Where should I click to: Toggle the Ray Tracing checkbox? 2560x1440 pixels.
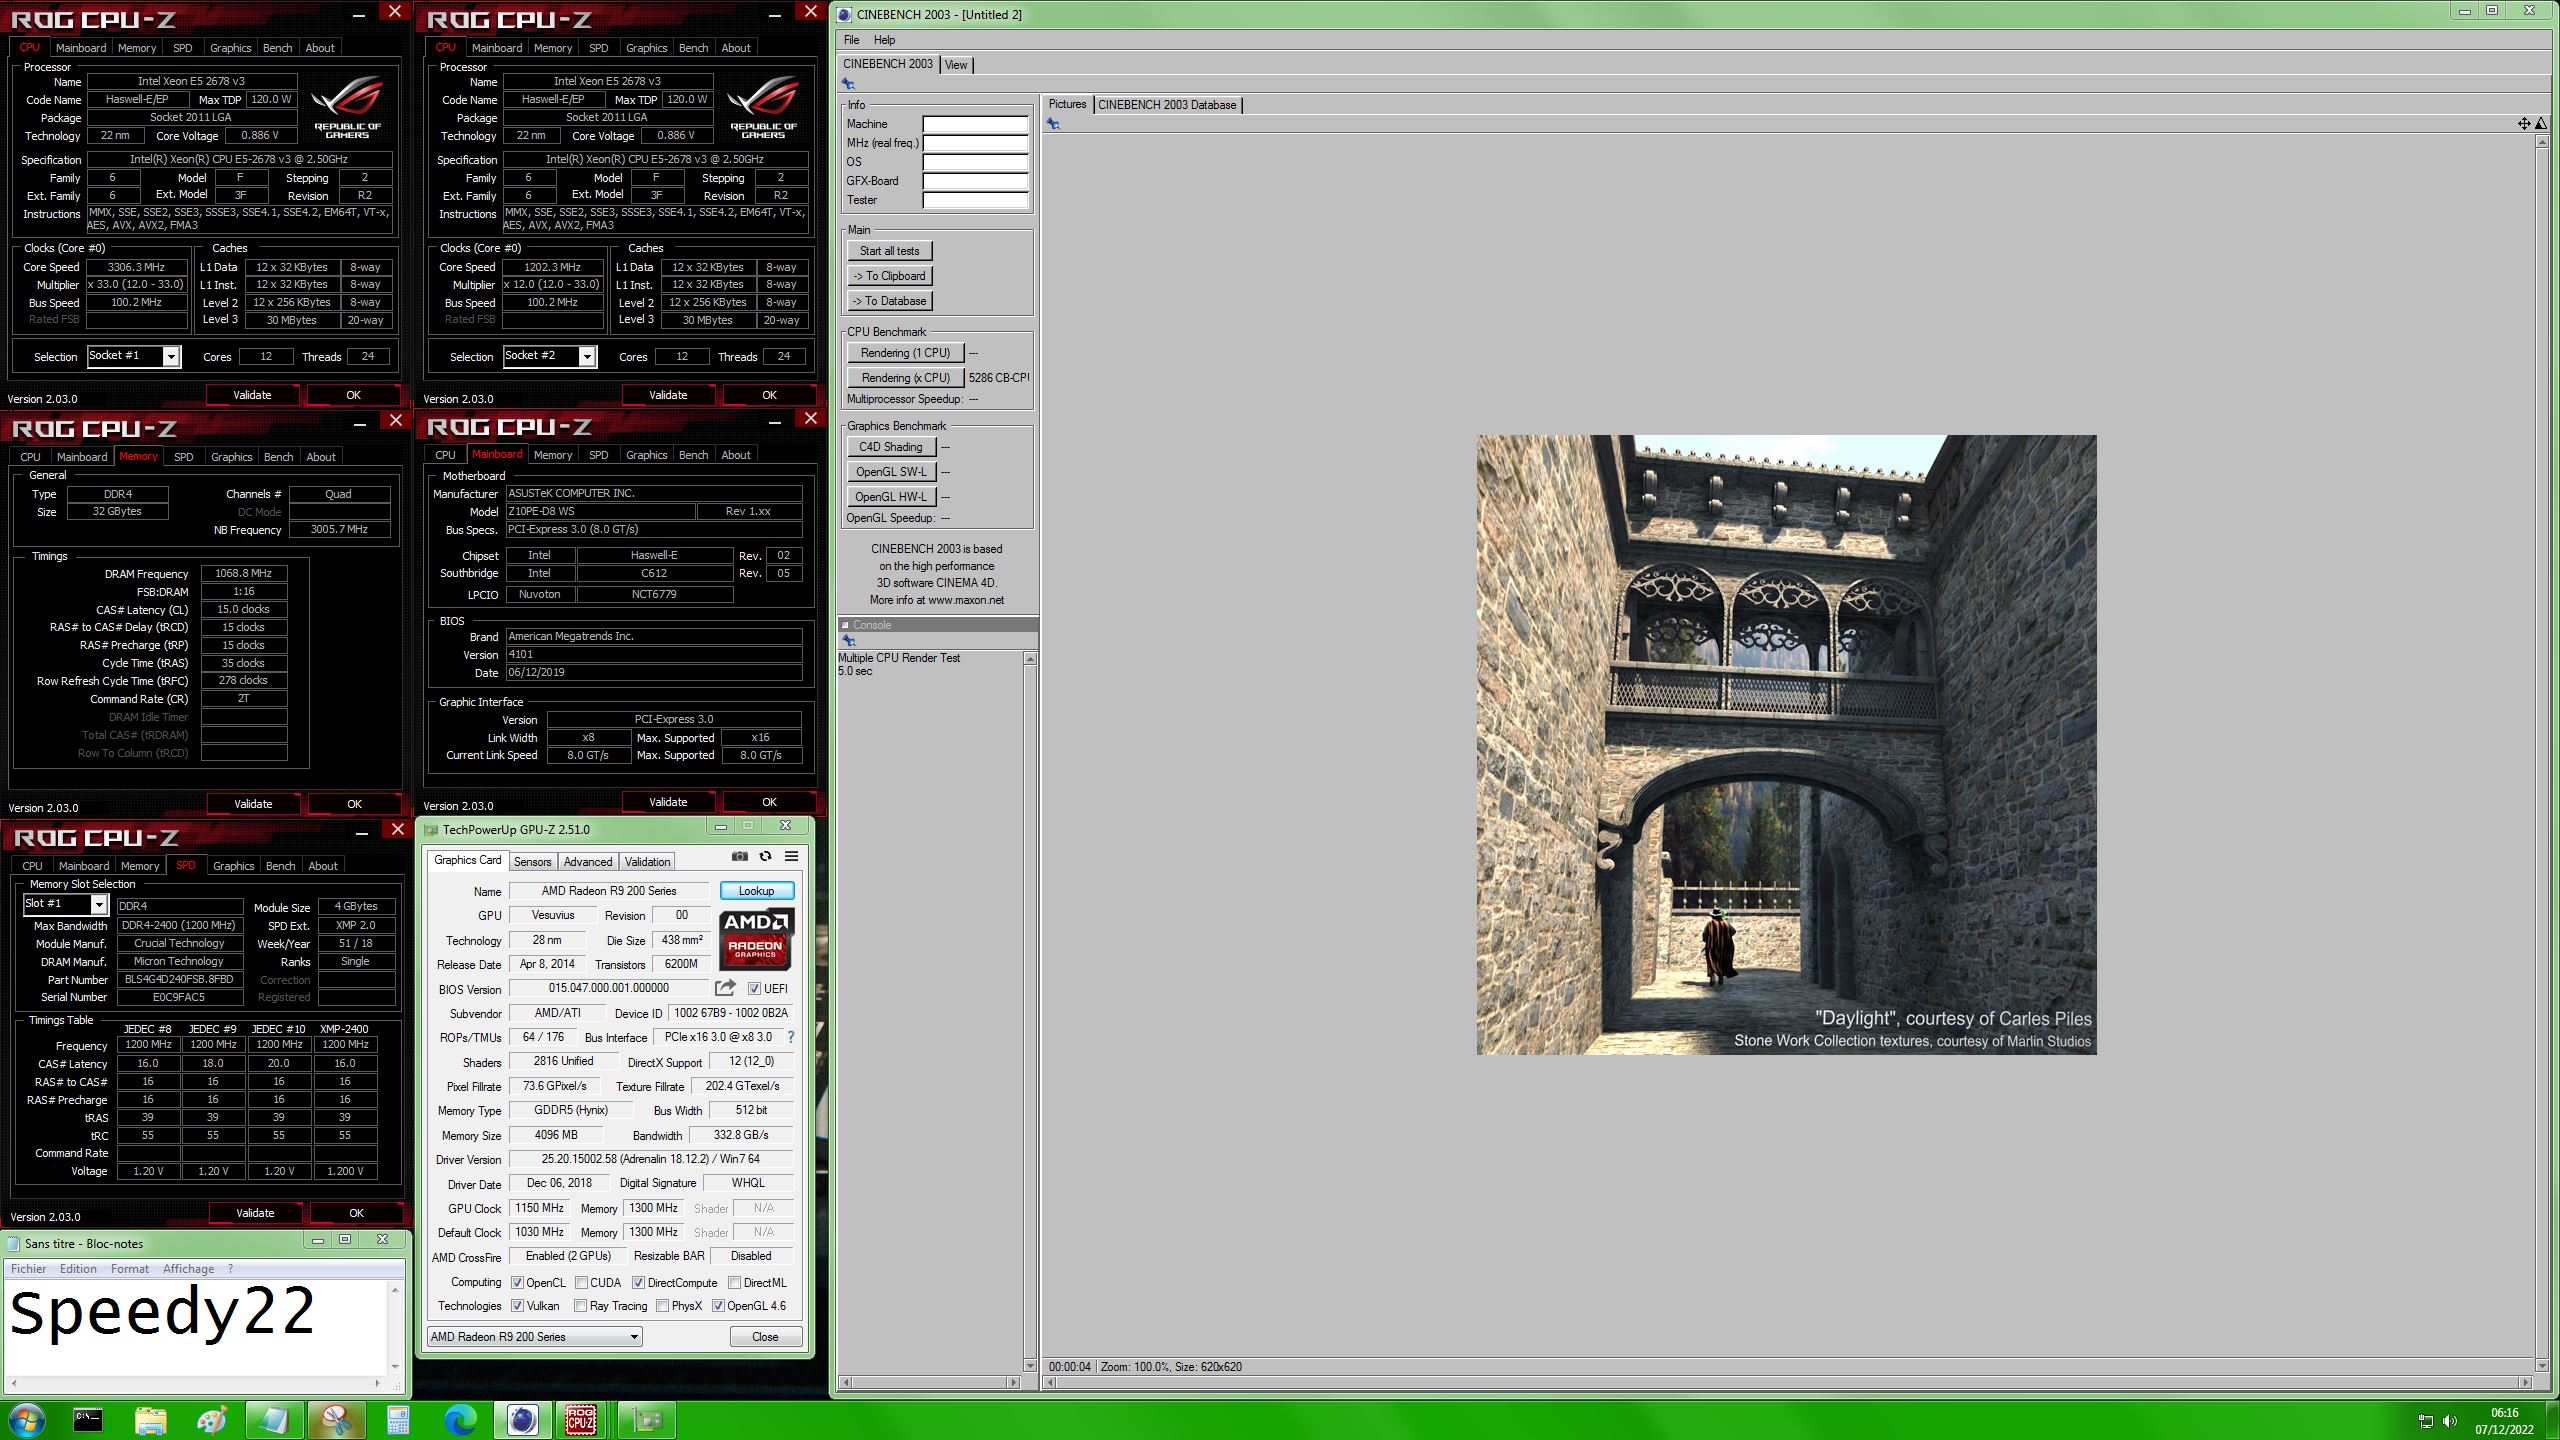tap(581, 1306)
